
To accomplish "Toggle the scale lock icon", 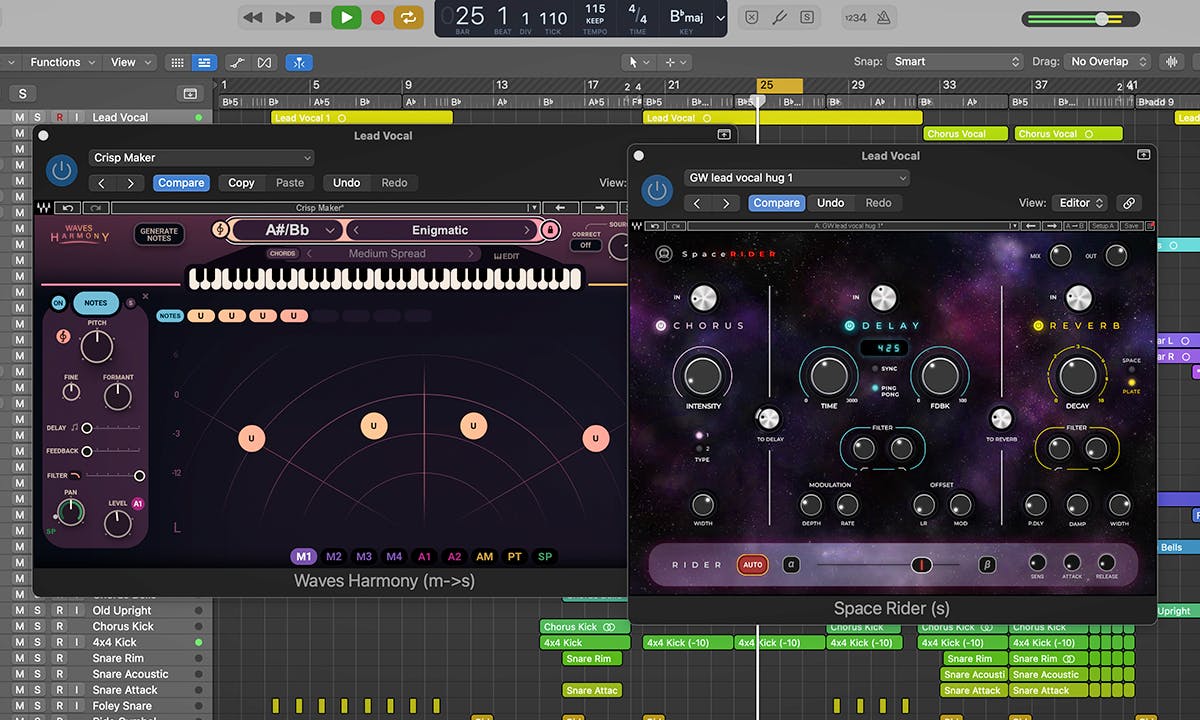I will 549,230.
